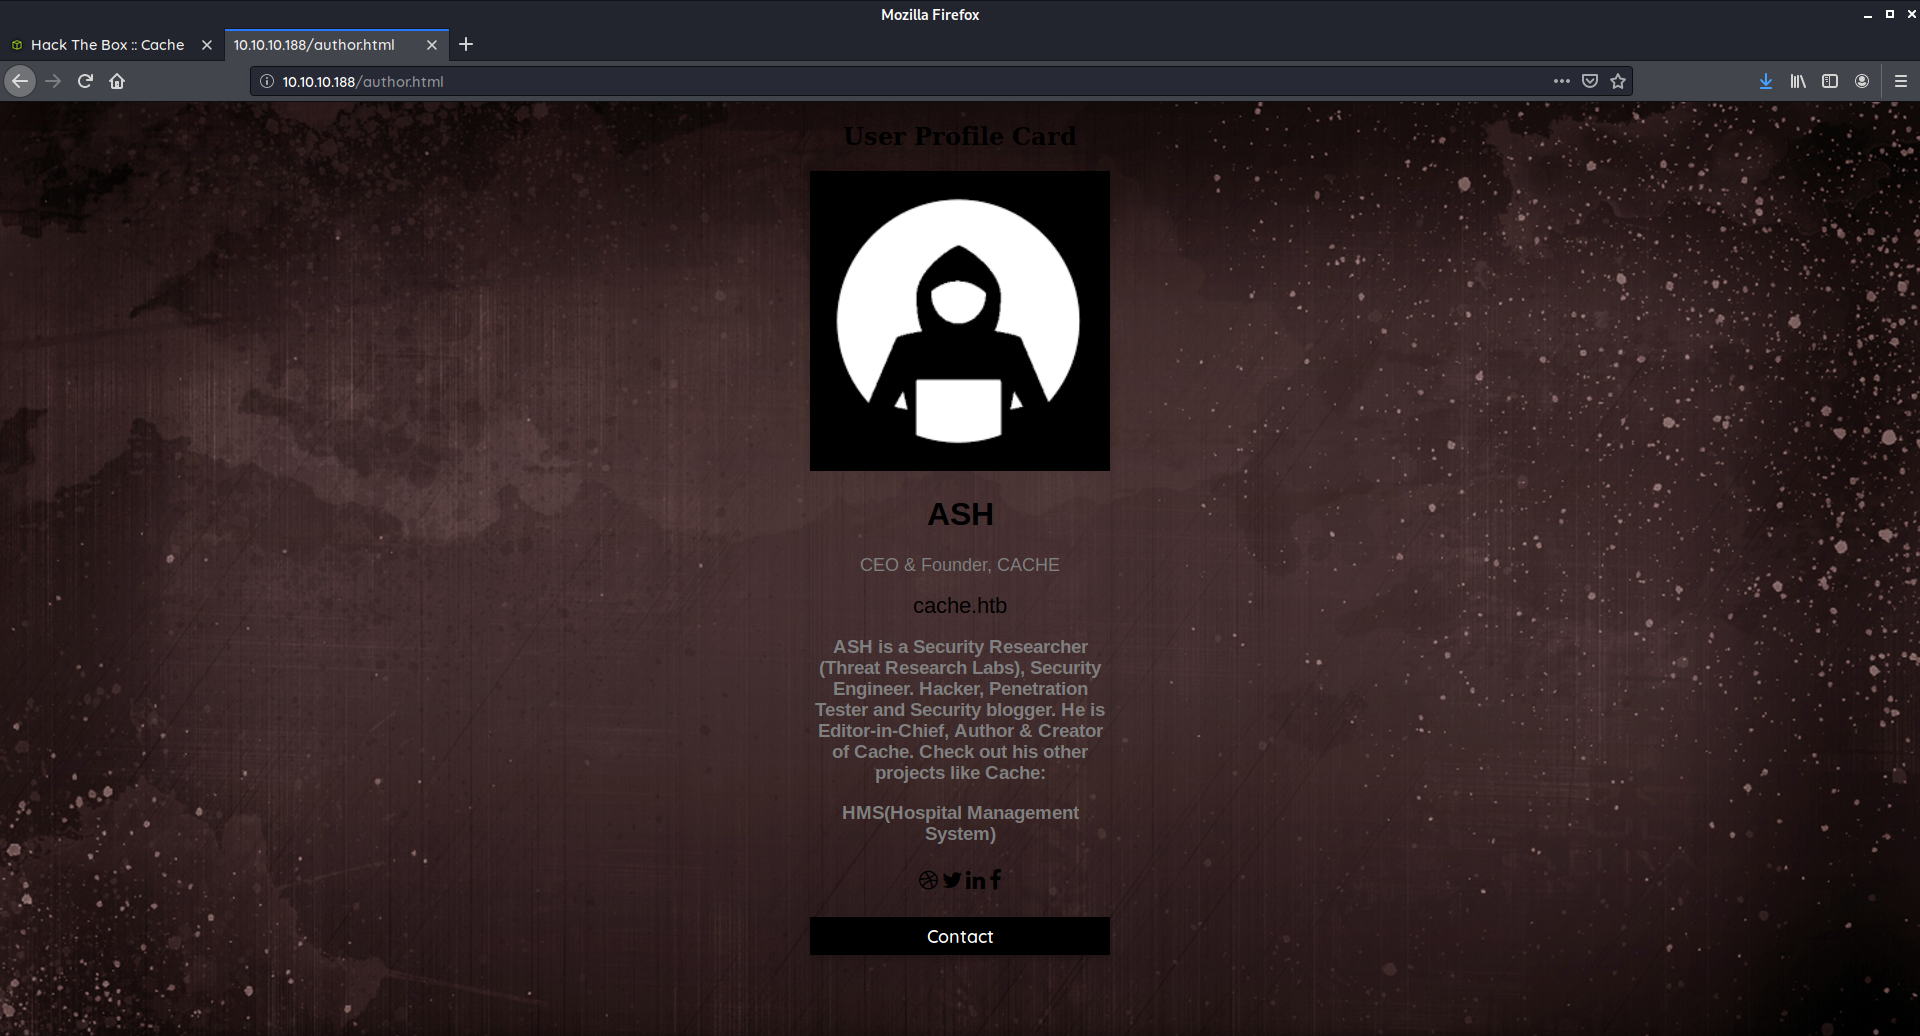This screenshot has height=1036, width=1920.
Task: Open the page actions ellipsis menu
Action: 1561,81
